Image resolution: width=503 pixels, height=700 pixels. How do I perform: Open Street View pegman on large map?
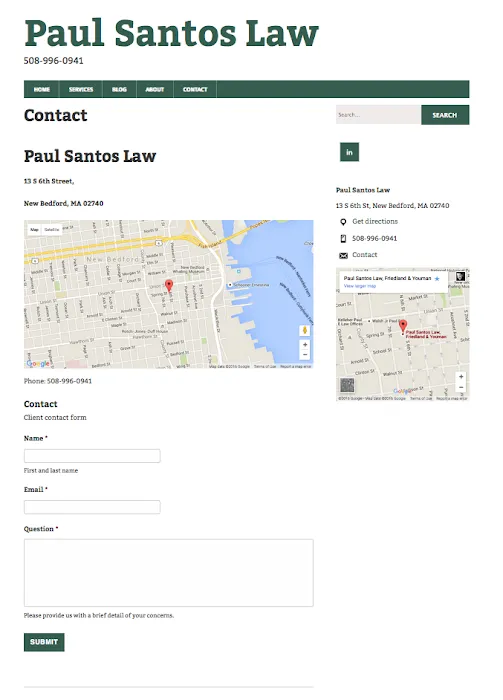pos(305,330)
